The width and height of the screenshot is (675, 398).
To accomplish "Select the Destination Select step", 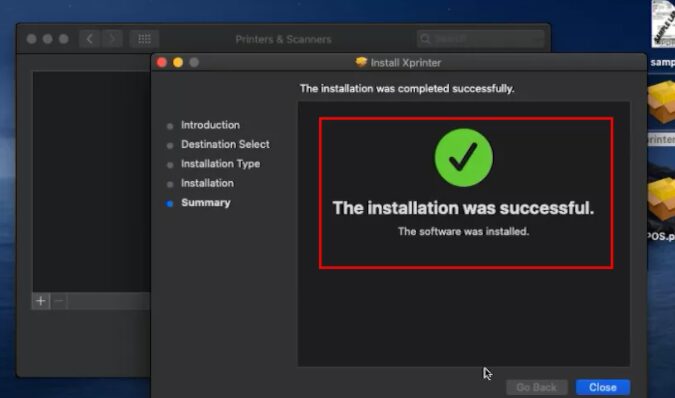I will (225, 145).
